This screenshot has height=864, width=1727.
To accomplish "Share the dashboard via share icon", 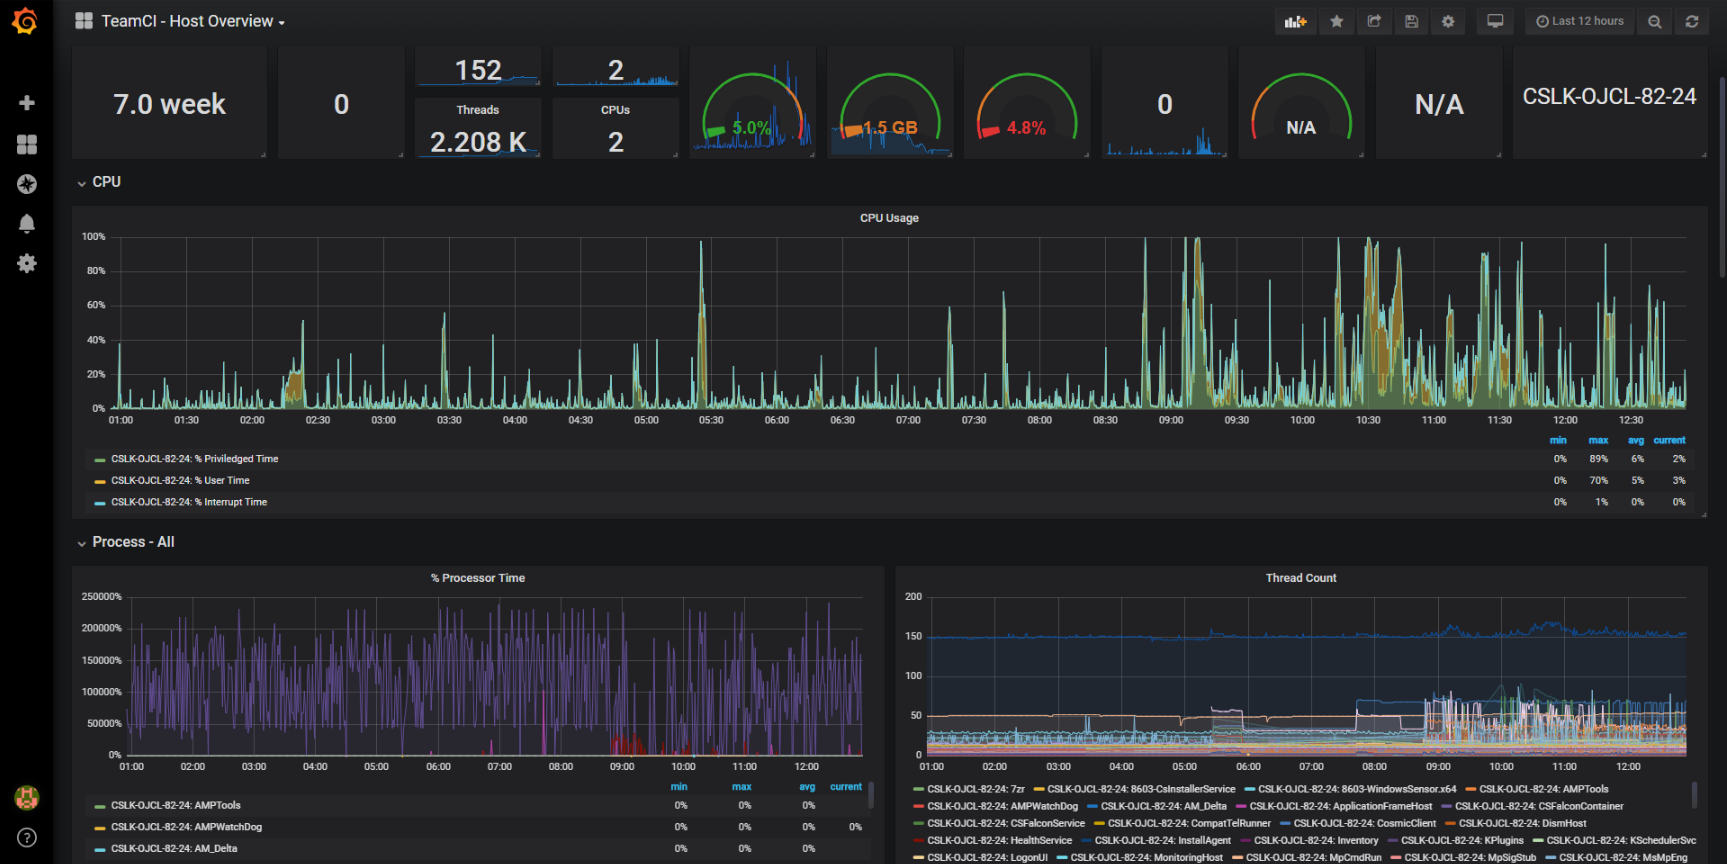I will click(x=1374, y=21).
